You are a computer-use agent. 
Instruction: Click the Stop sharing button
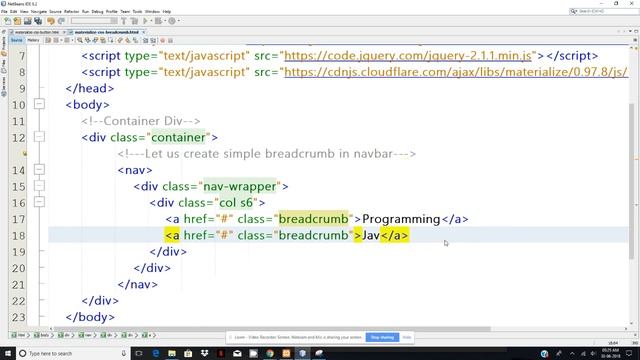tap(382, 337)
